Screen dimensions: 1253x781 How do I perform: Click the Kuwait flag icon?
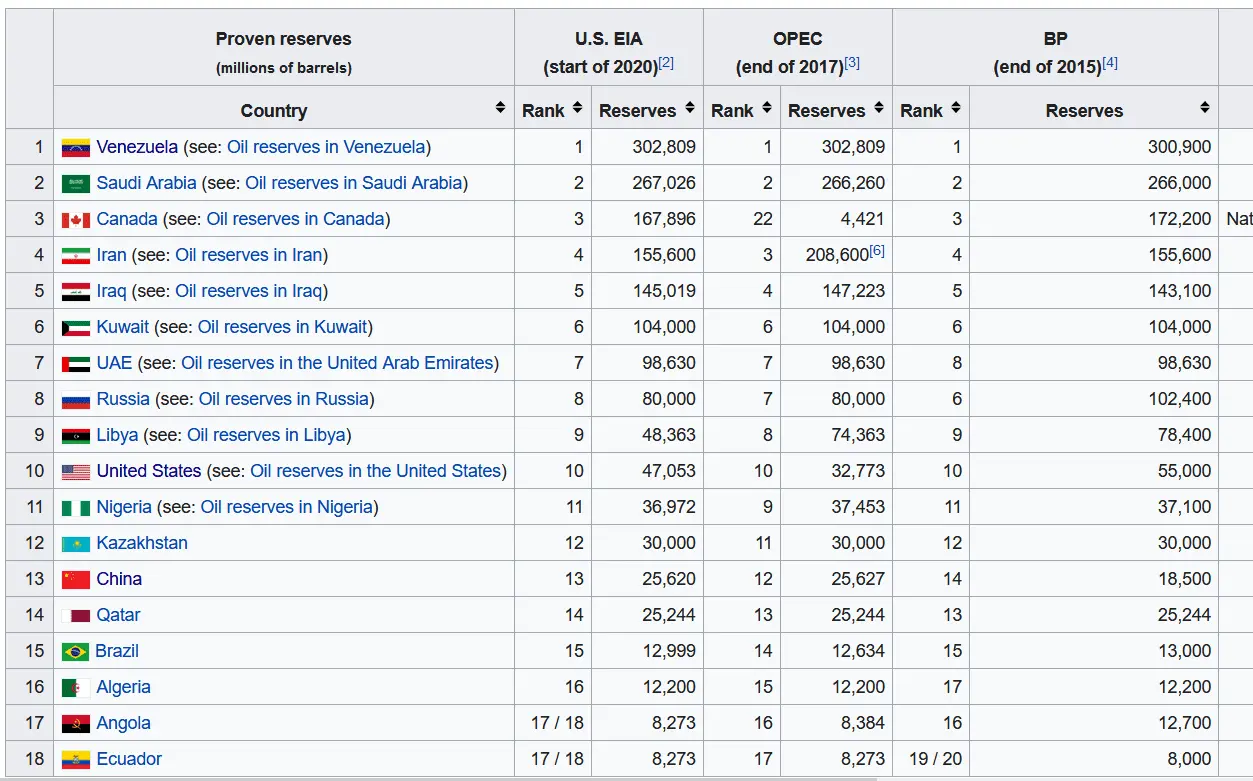click(76, 328)
